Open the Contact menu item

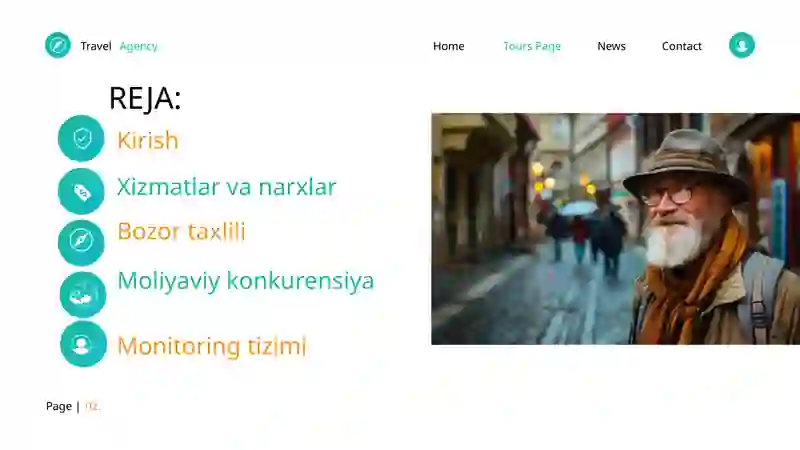682,46
